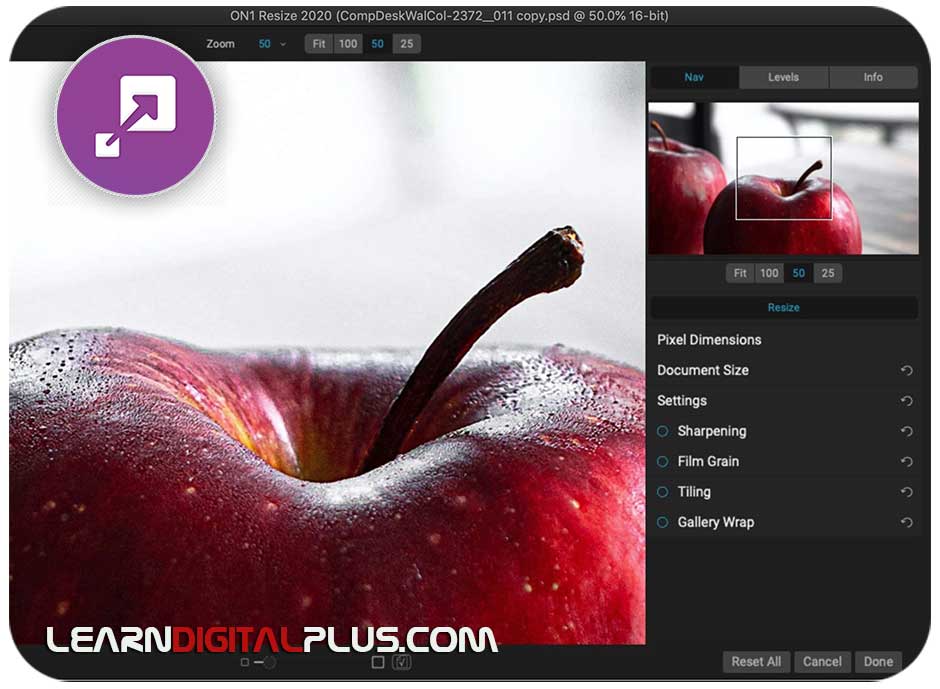Switch to the Levels tab

[x=784, y=77]
